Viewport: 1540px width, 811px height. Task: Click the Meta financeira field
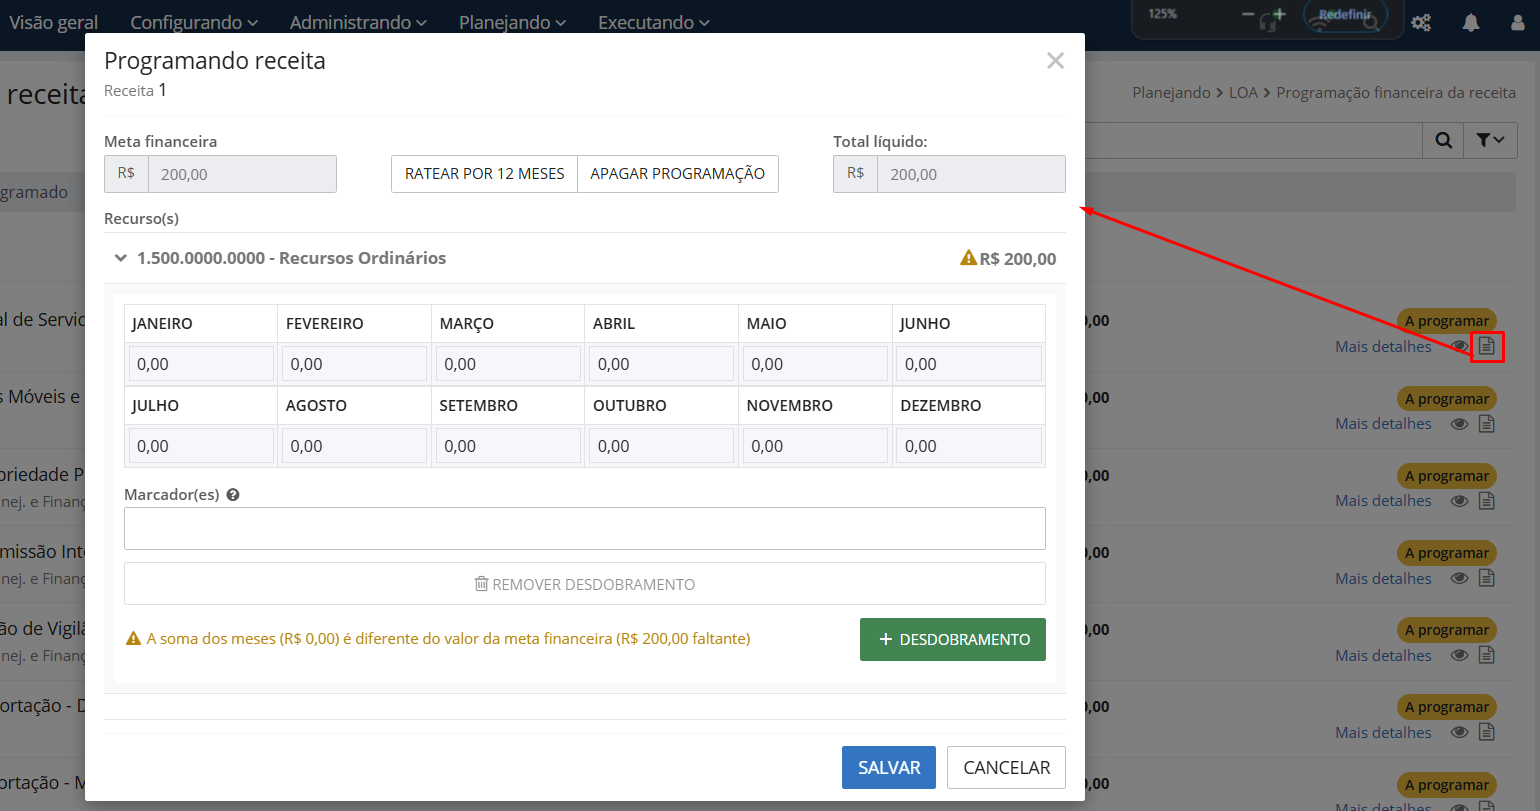(242, 174)
